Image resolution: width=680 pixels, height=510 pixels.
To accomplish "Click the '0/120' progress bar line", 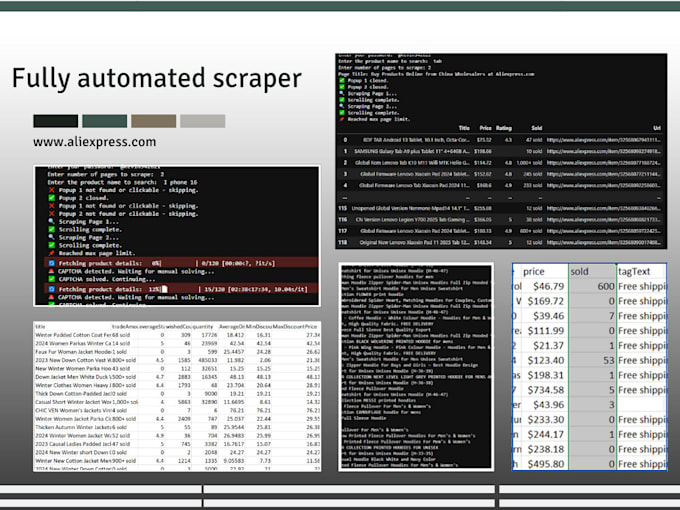I will point(181,263).
